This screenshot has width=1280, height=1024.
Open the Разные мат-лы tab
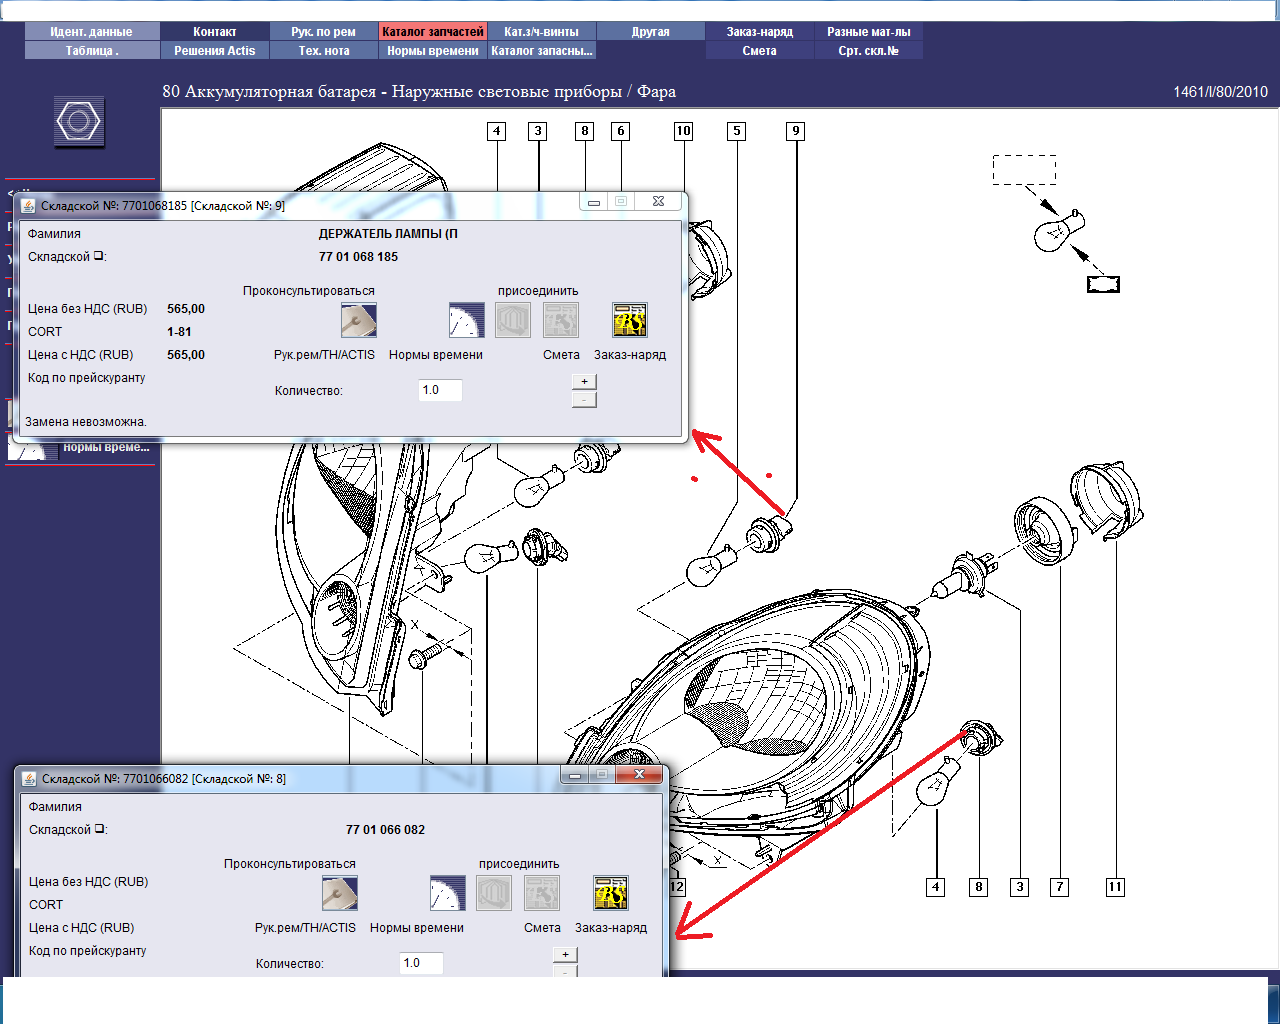(x=869, y=32)
